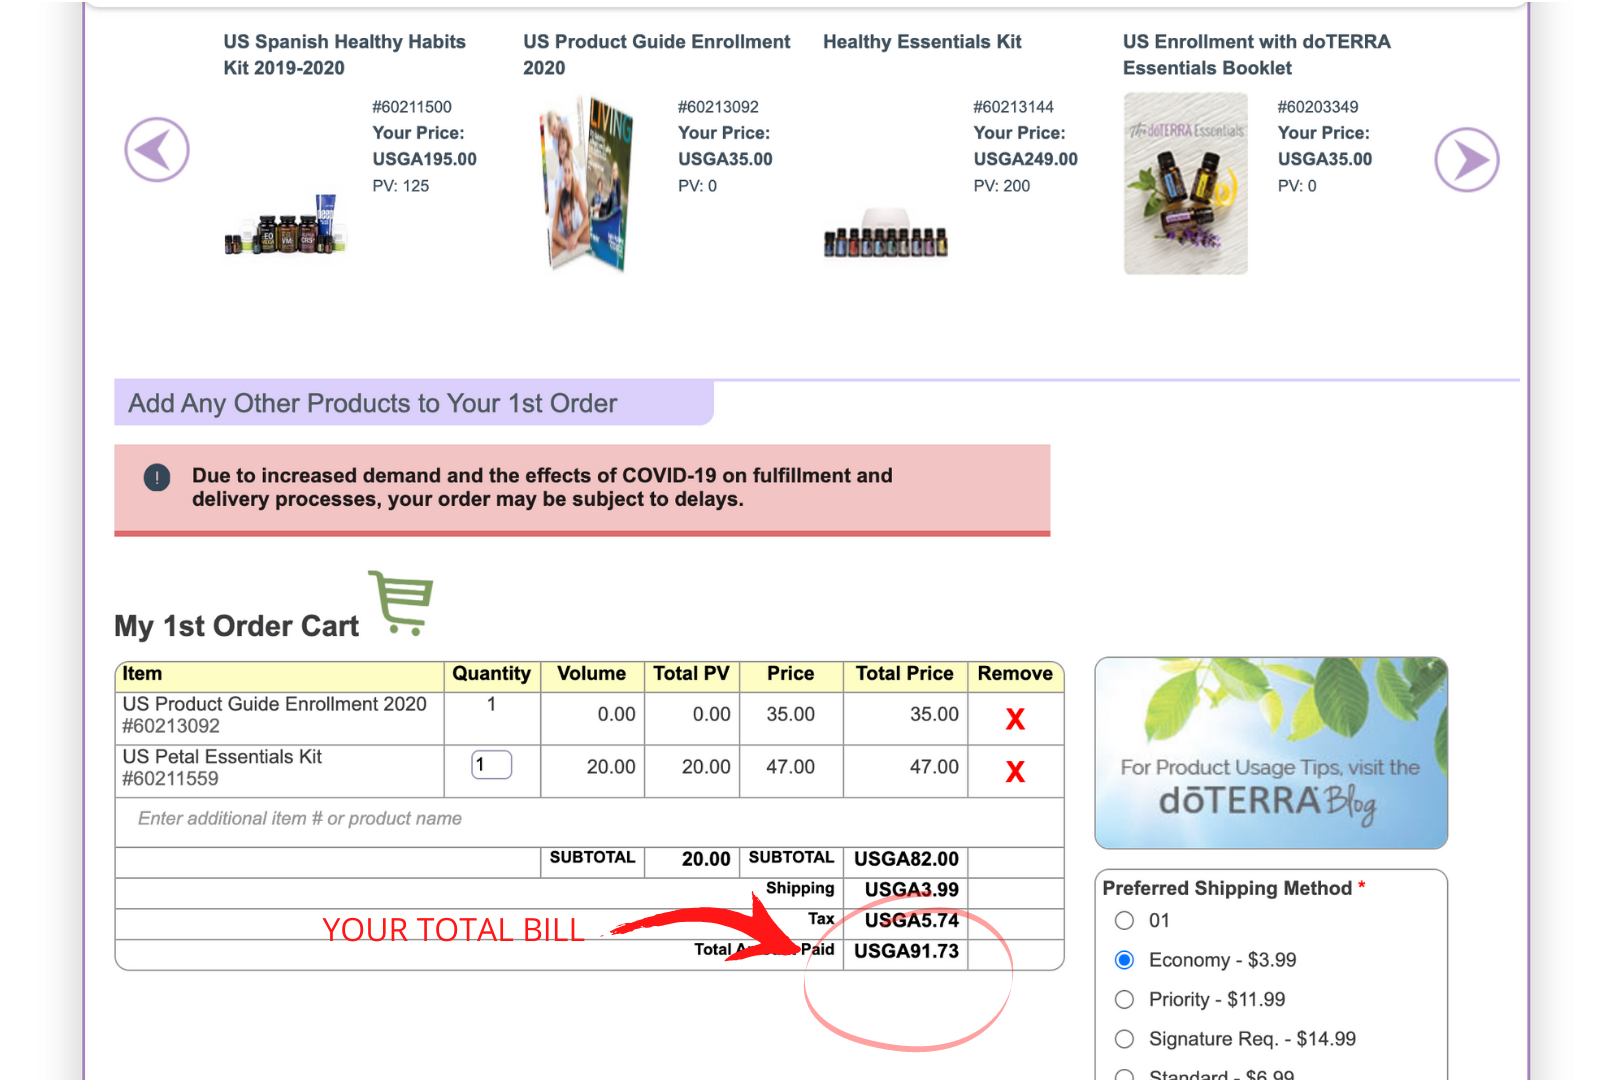Click the USGA3.99 shipping value
1600x1080 pixels.
tap(912, 890)
